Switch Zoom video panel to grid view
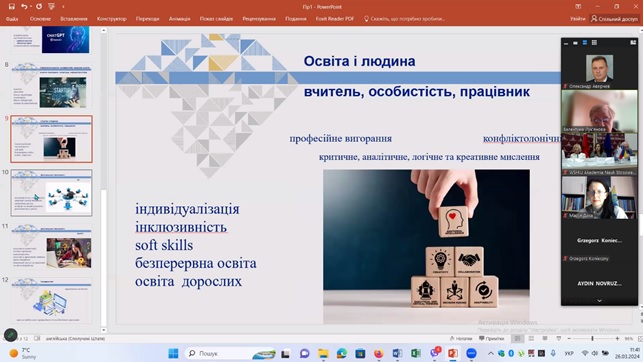This screenshot has width=643, height=362. click(x=594, y=43)
